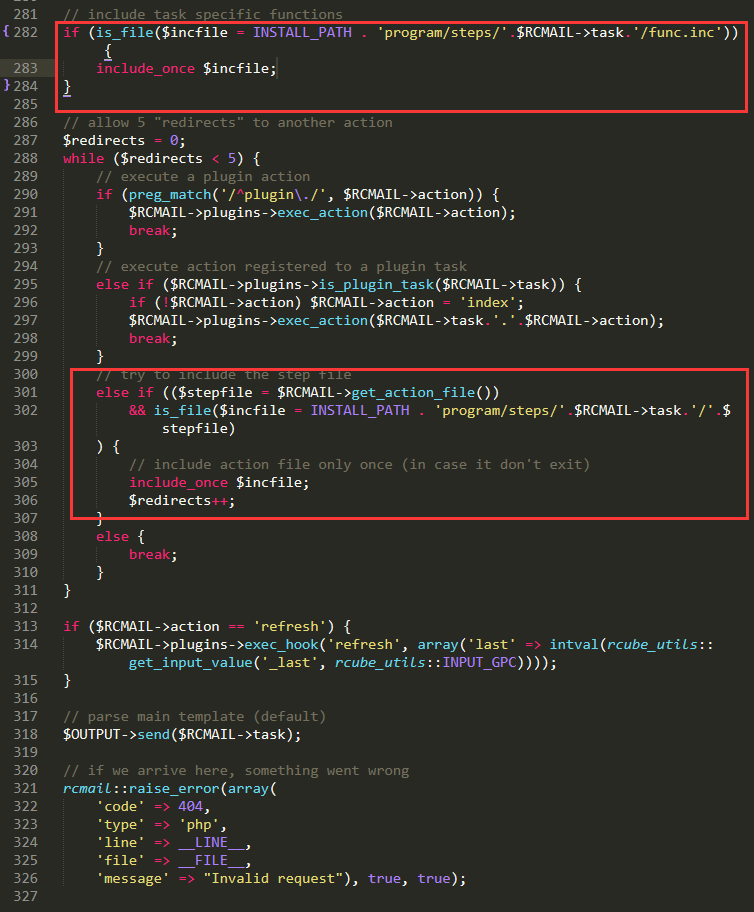Click the fold bracket marker beside line 282
The width and height of the screenshot is (754, 912).
[x=6, y=31]
